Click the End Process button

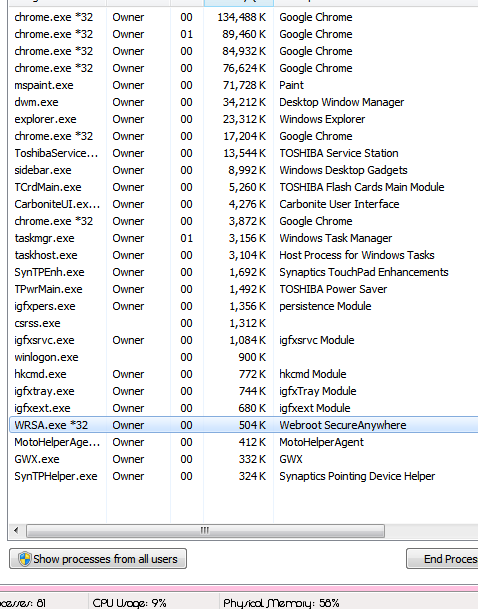point(443,559)
